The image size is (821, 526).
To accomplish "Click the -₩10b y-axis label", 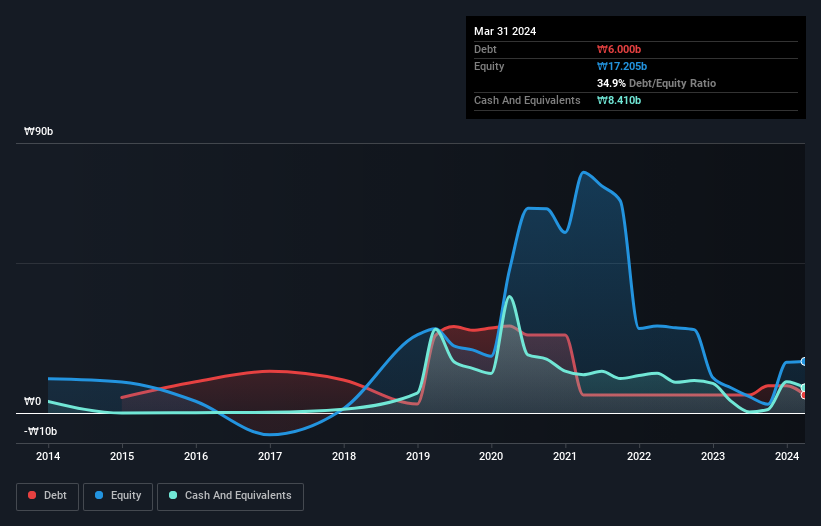I will (x=40, y=431).
